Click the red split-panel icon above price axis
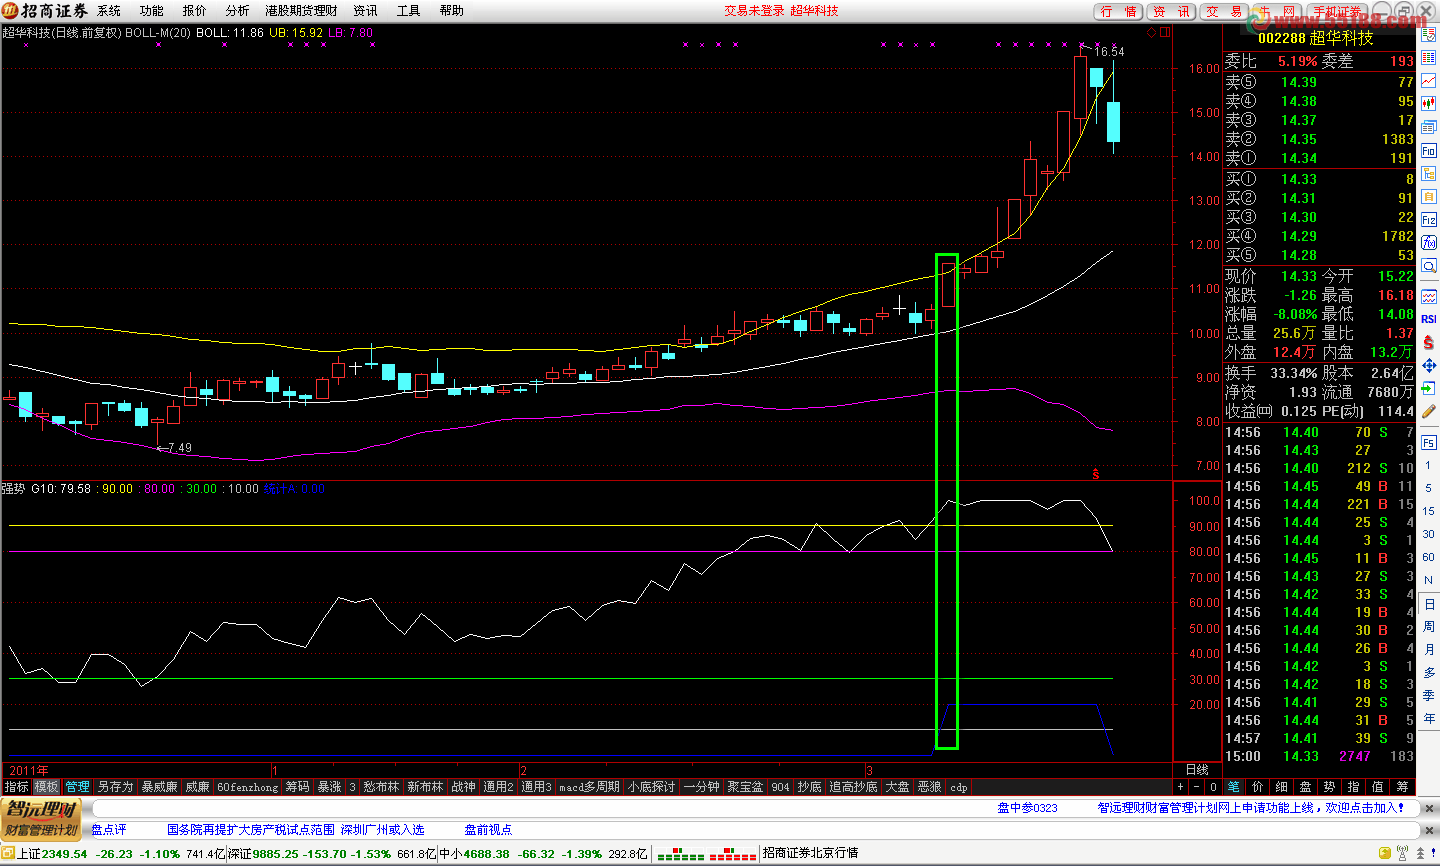 (x=1165, y=33)
